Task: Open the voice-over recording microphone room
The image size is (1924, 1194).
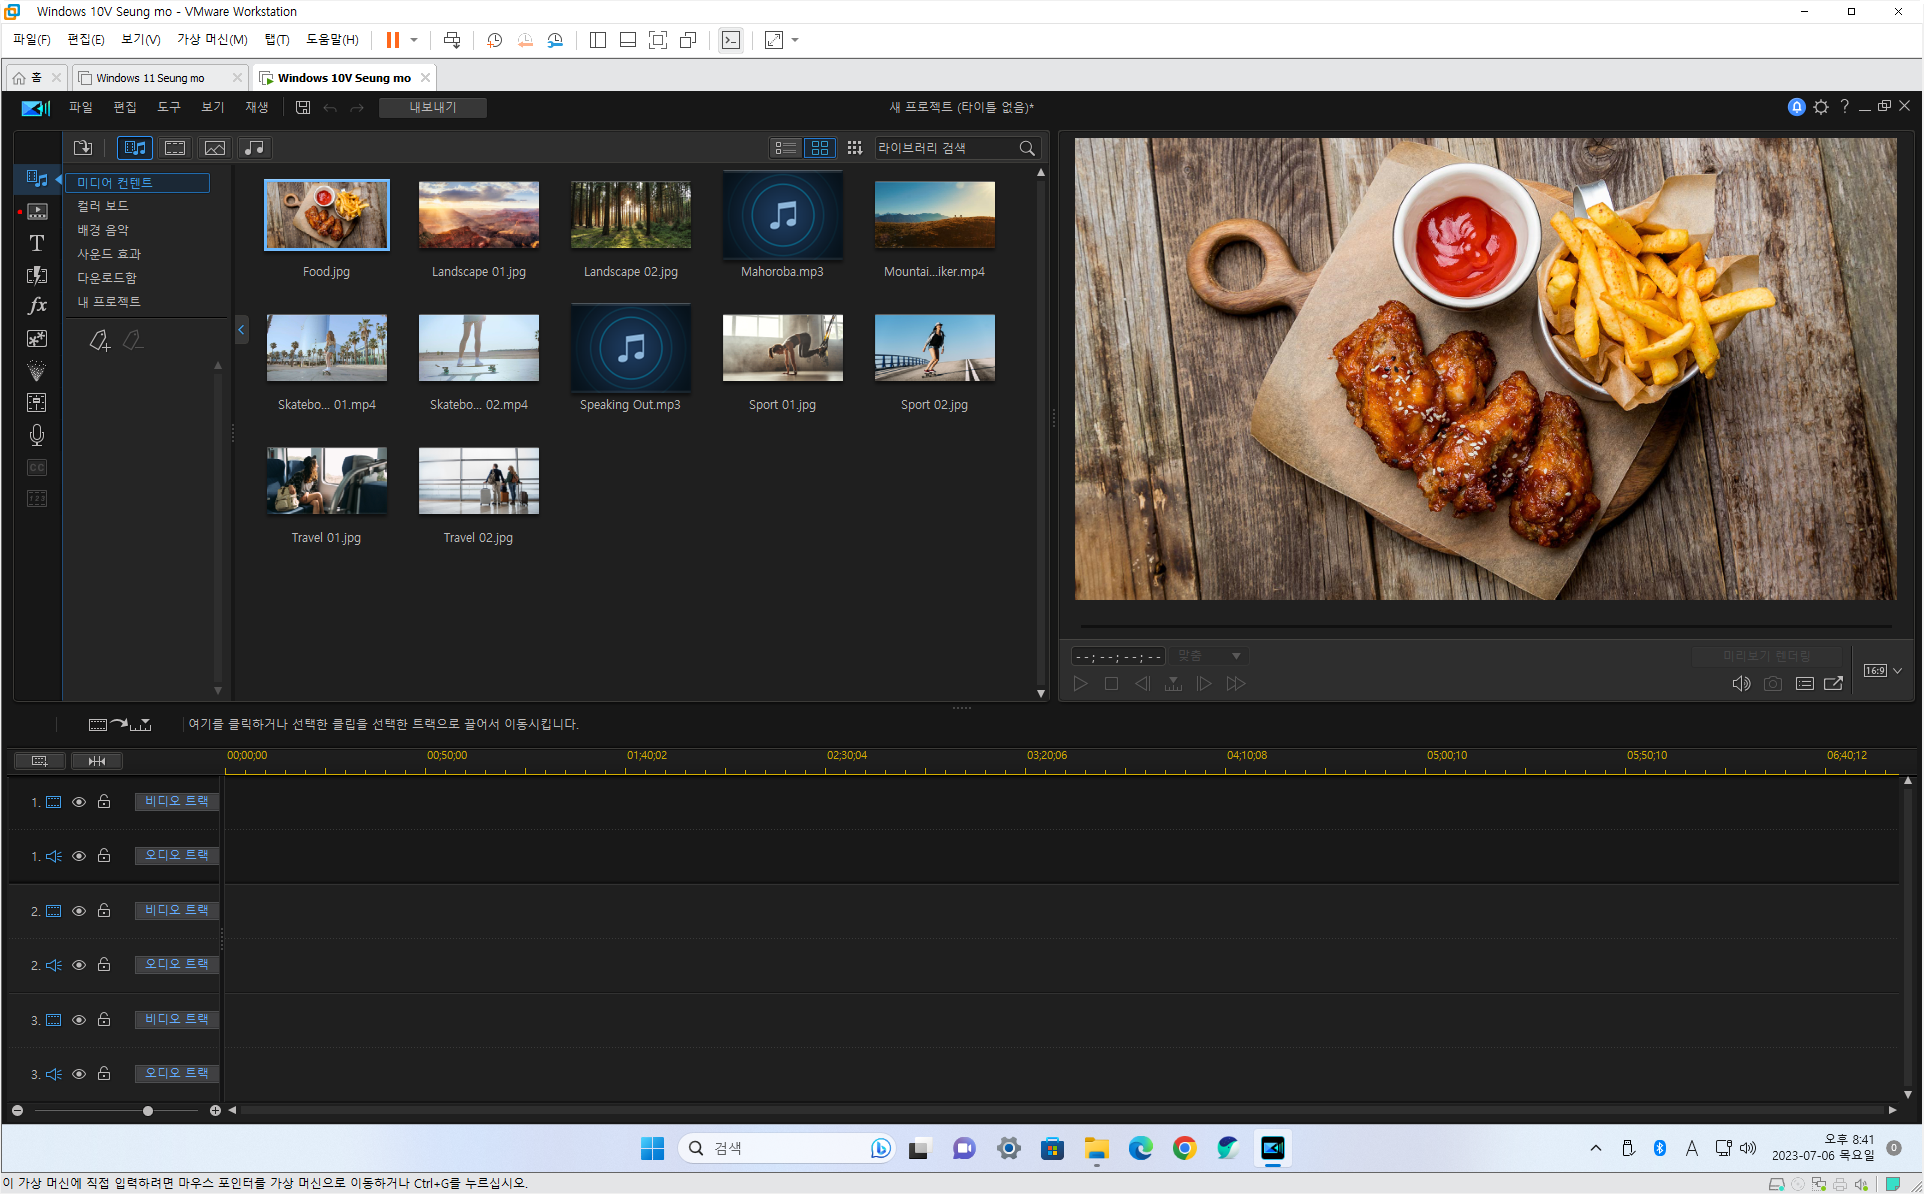Action: [37, 435]
